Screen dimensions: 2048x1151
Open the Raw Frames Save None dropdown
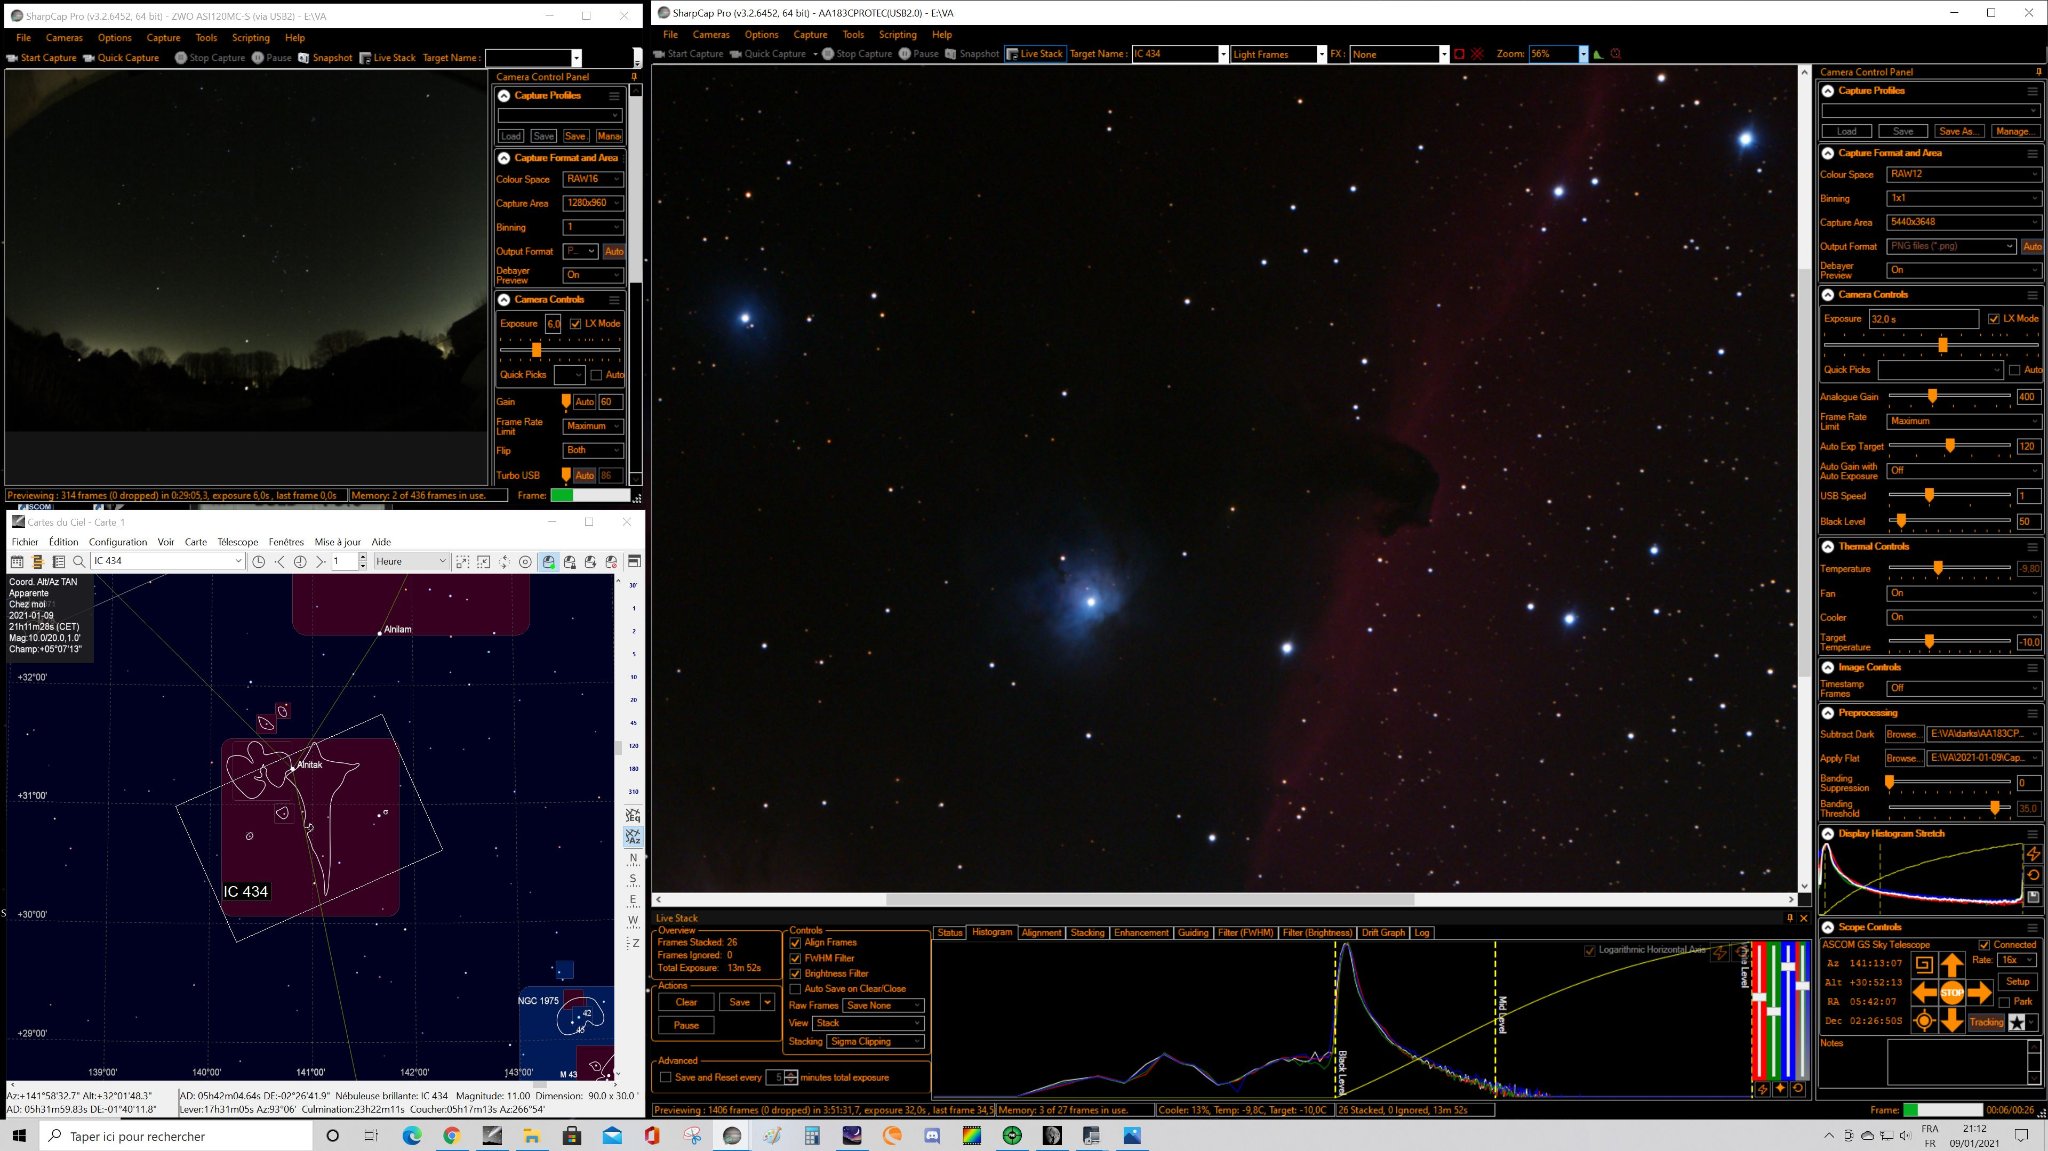(x=883, y=1006)
